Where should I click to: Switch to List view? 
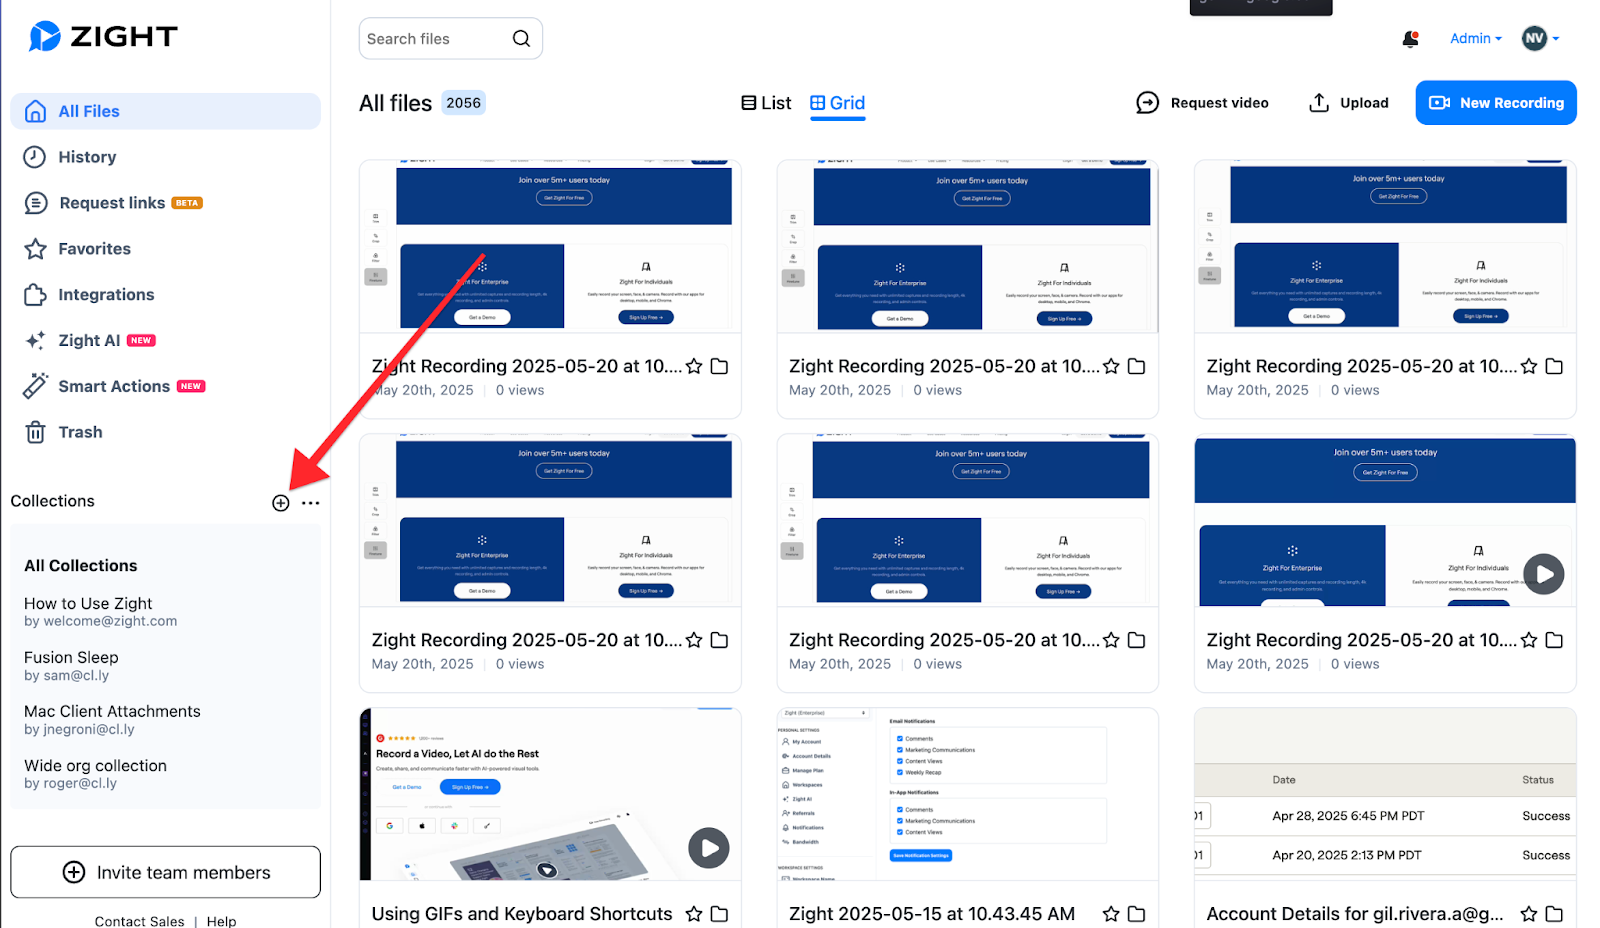coord(766,103)
